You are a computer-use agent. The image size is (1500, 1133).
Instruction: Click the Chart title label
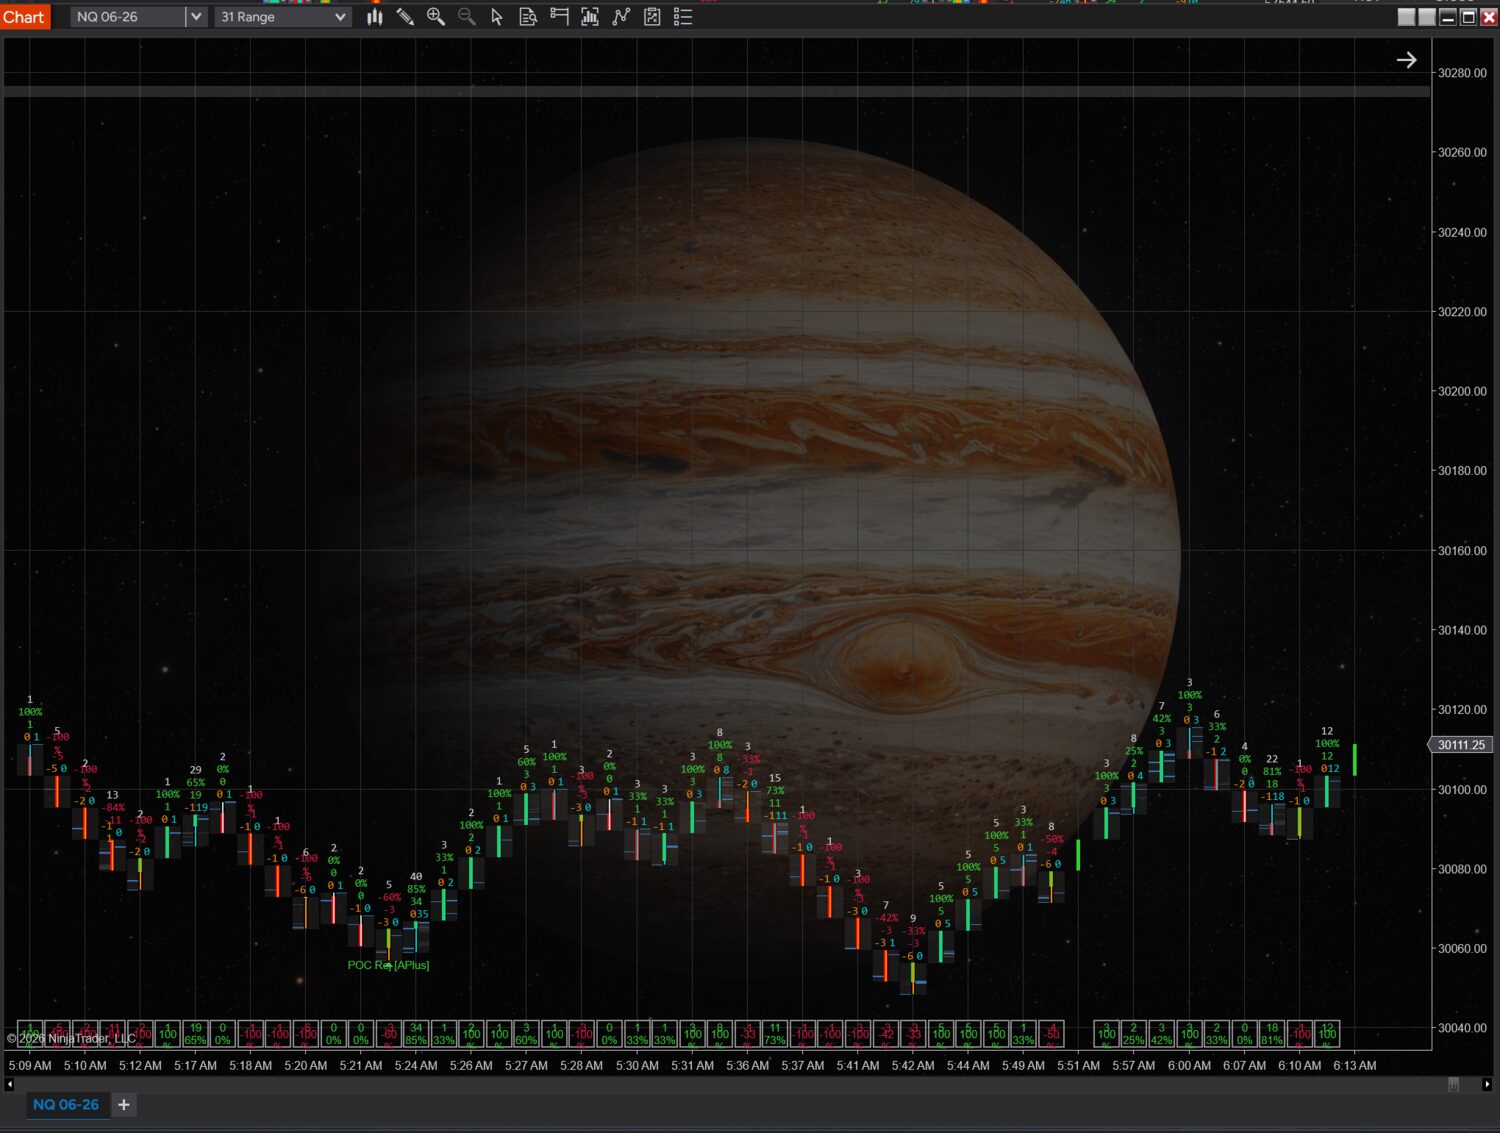[x=24, y=17]
